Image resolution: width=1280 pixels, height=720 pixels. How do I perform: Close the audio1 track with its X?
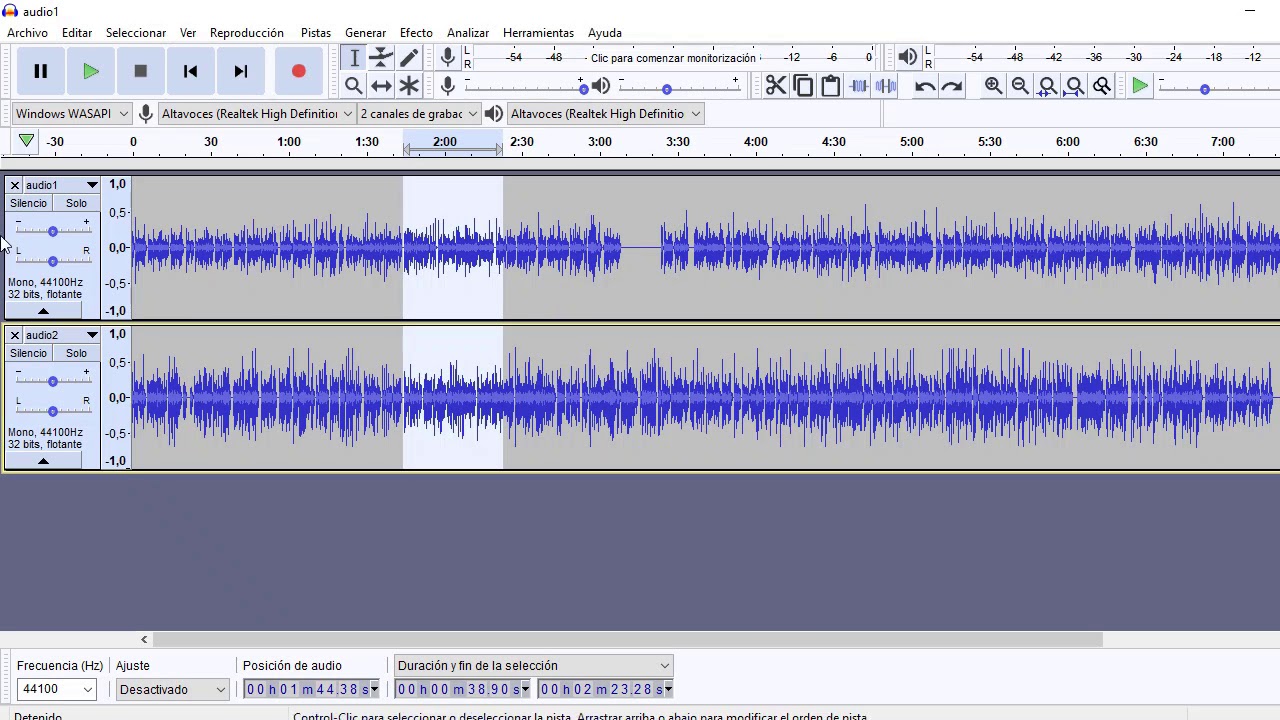click(x=14, y=185)
